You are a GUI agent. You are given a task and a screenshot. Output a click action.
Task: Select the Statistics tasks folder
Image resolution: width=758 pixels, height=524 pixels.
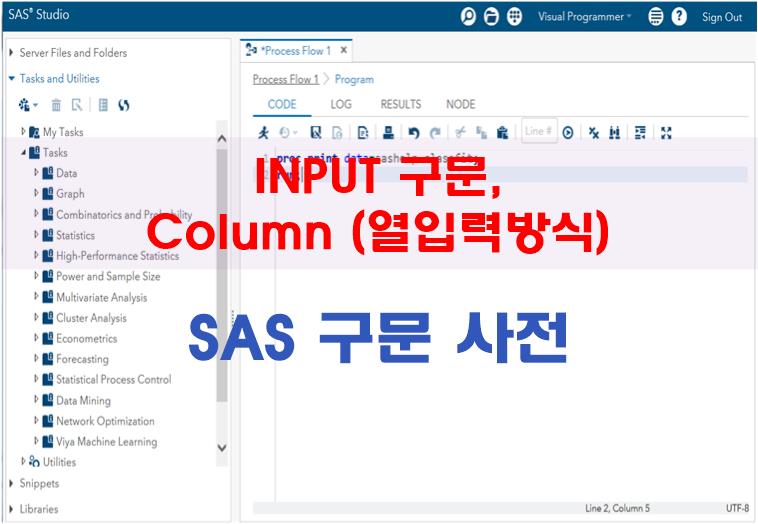coord(75,235)
